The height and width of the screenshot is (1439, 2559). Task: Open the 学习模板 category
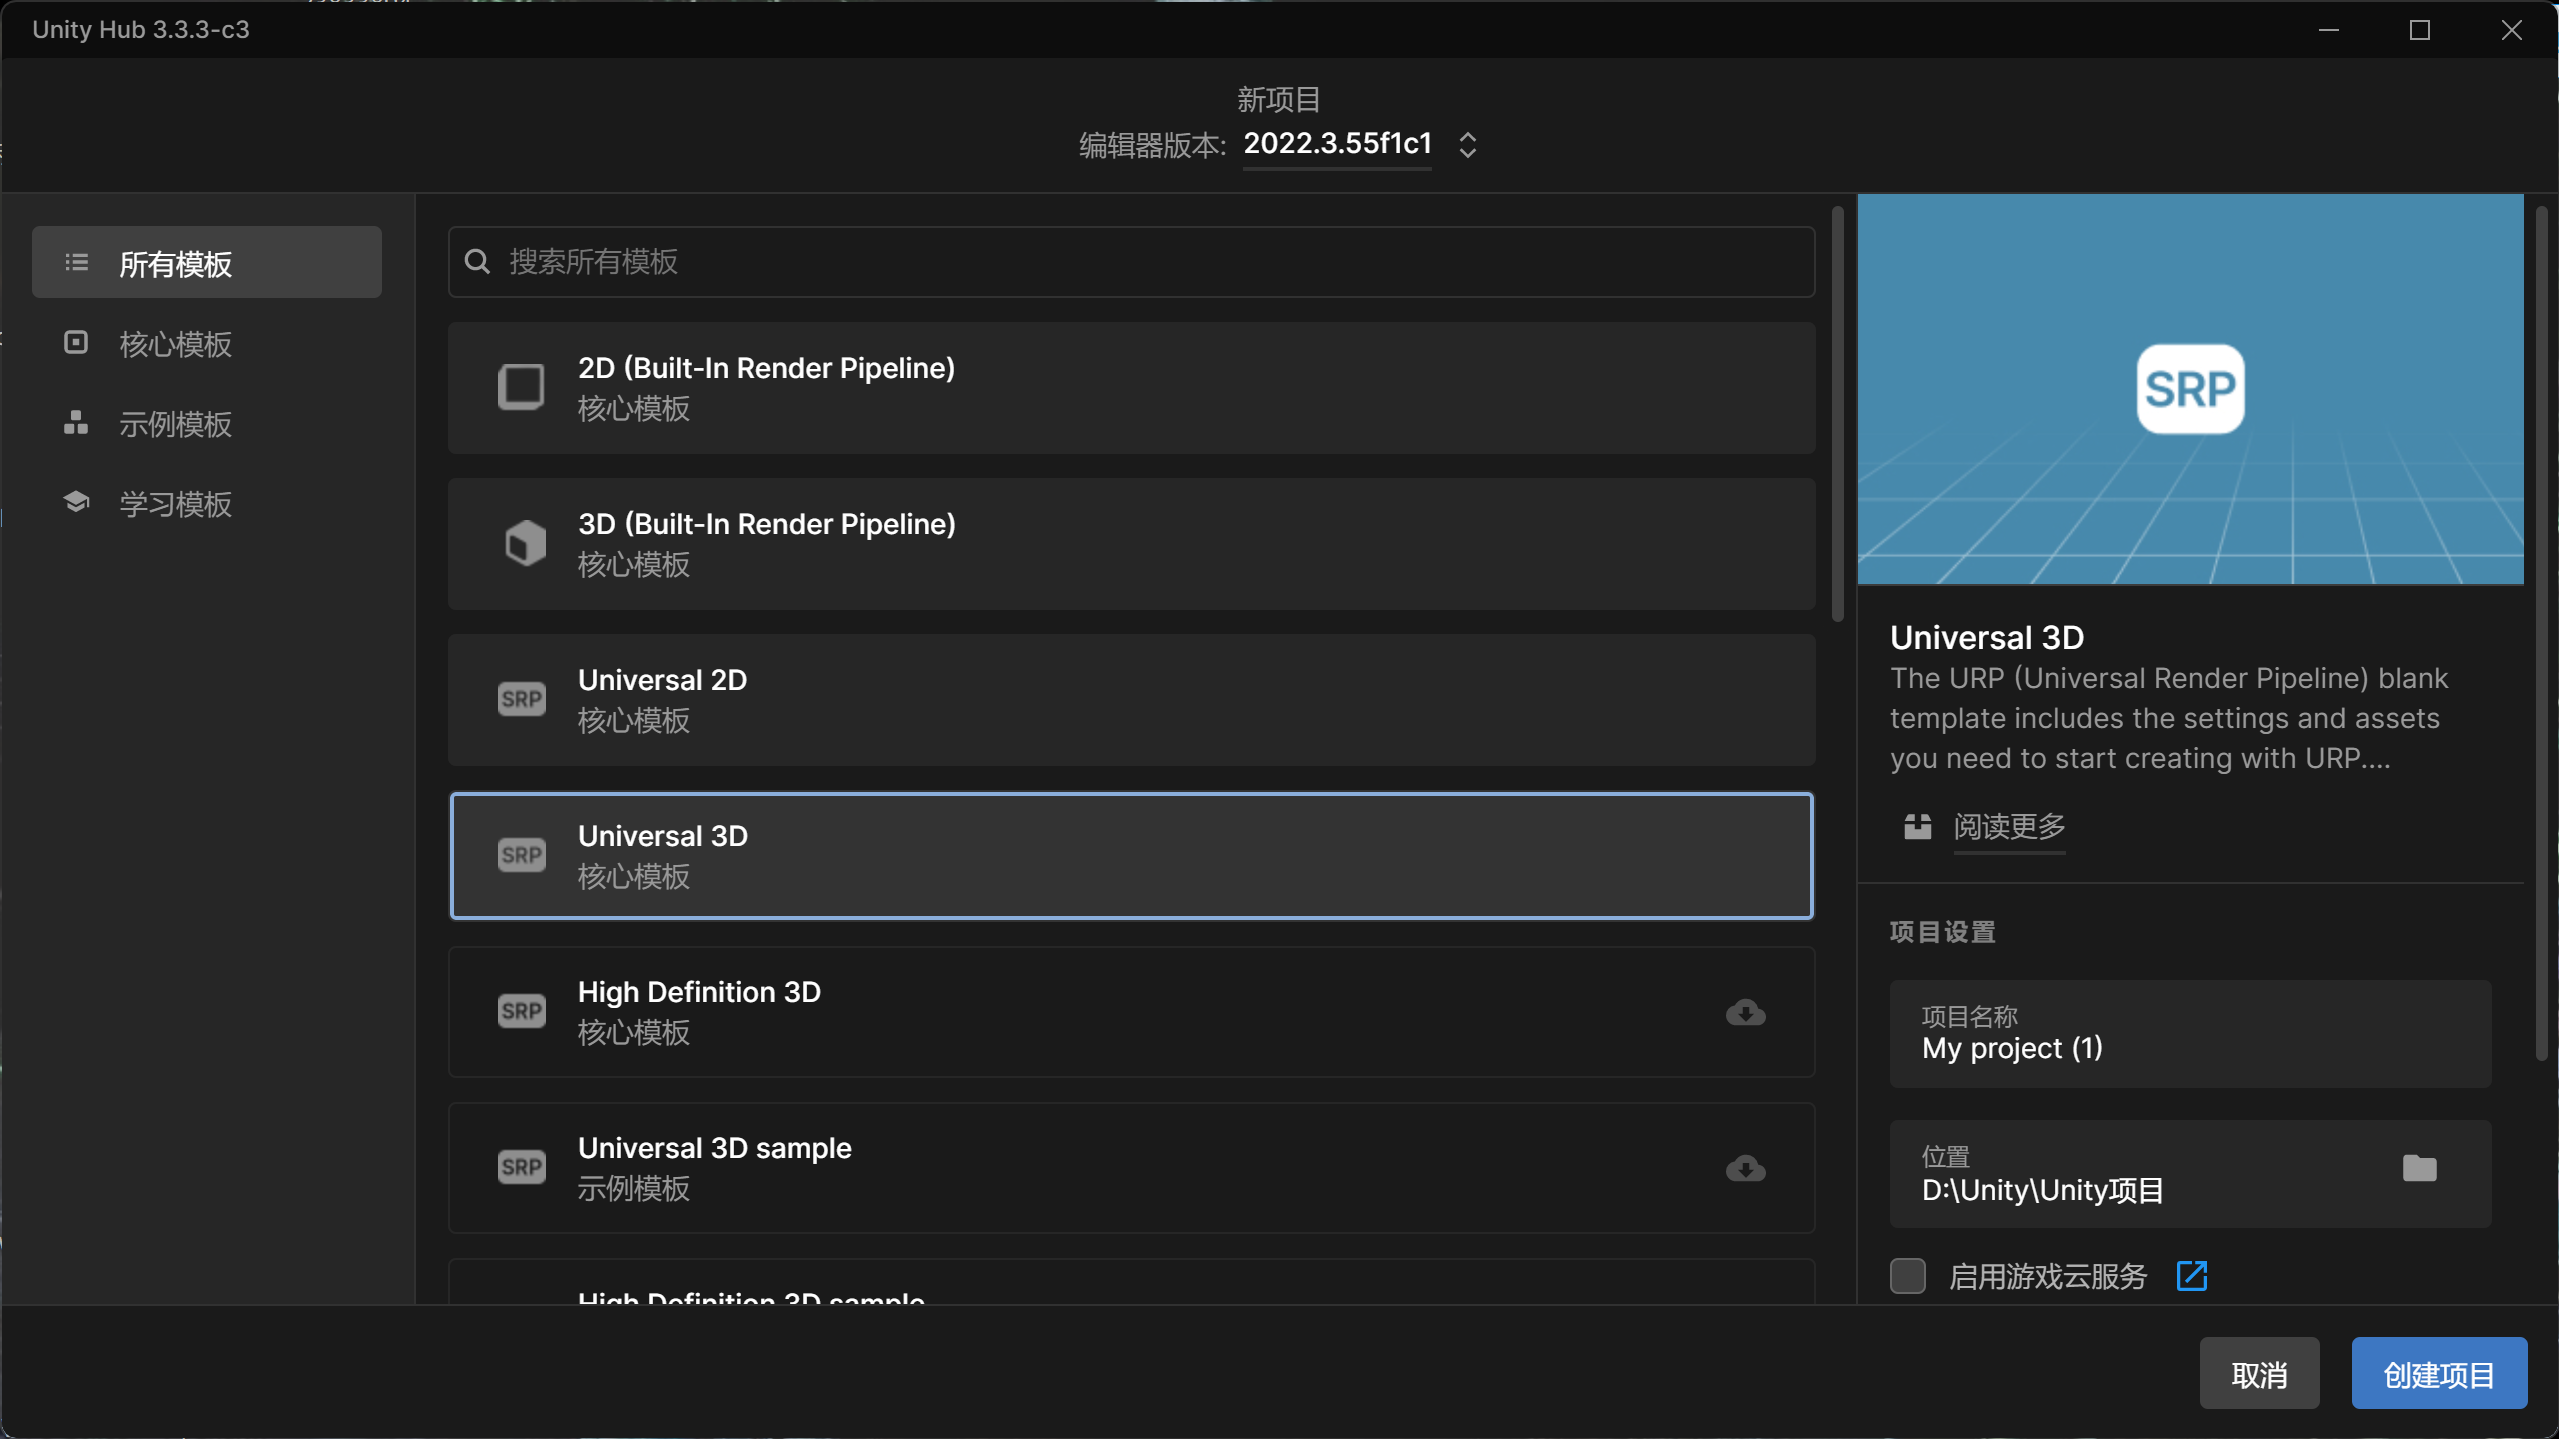pos(175,504)
